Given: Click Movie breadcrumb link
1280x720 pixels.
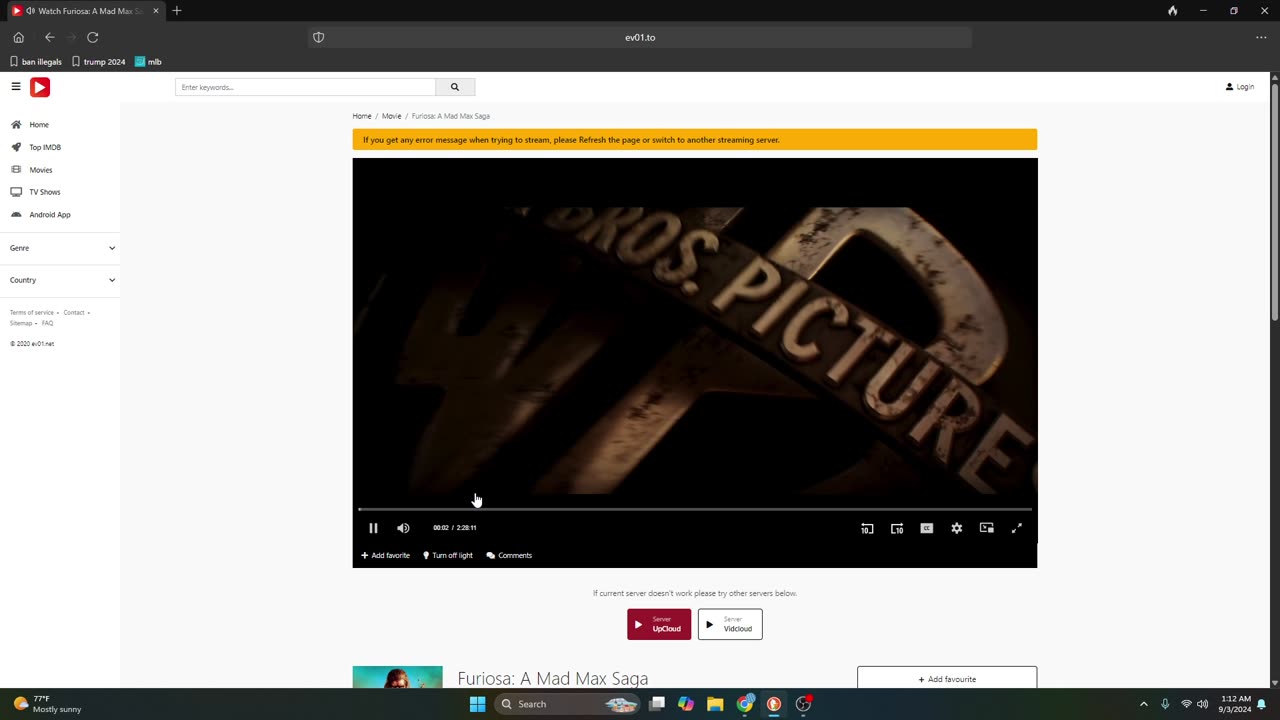Looking at the screenshot, I should (x=391, y=116).
